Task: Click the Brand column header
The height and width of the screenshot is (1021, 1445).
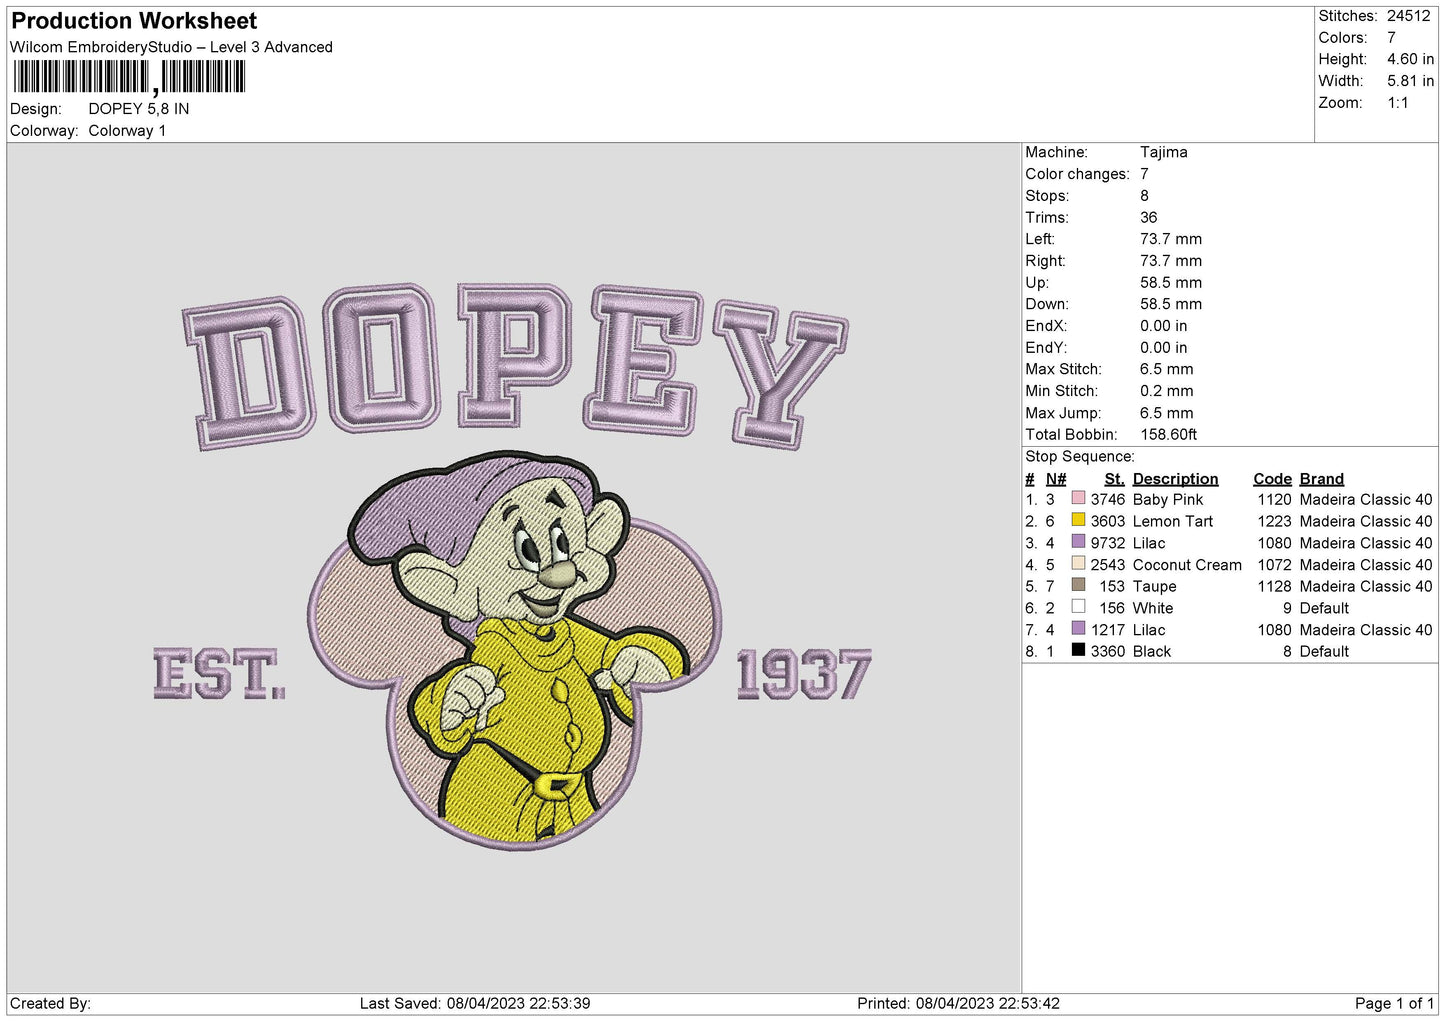Action: [x=1321, y=479]
